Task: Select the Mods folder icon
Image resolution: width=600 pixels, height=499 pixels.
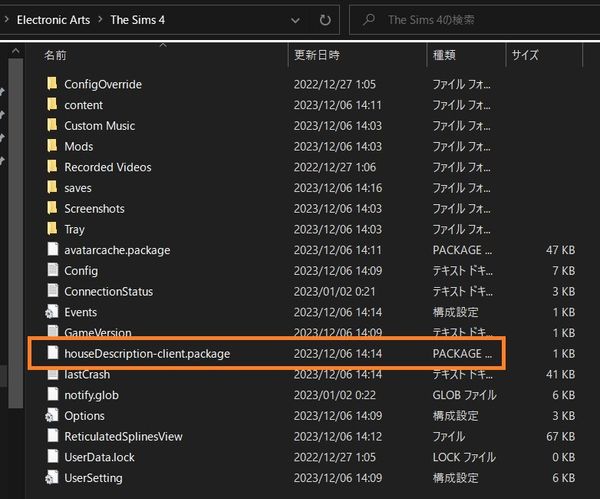Action: coord(52,145)
